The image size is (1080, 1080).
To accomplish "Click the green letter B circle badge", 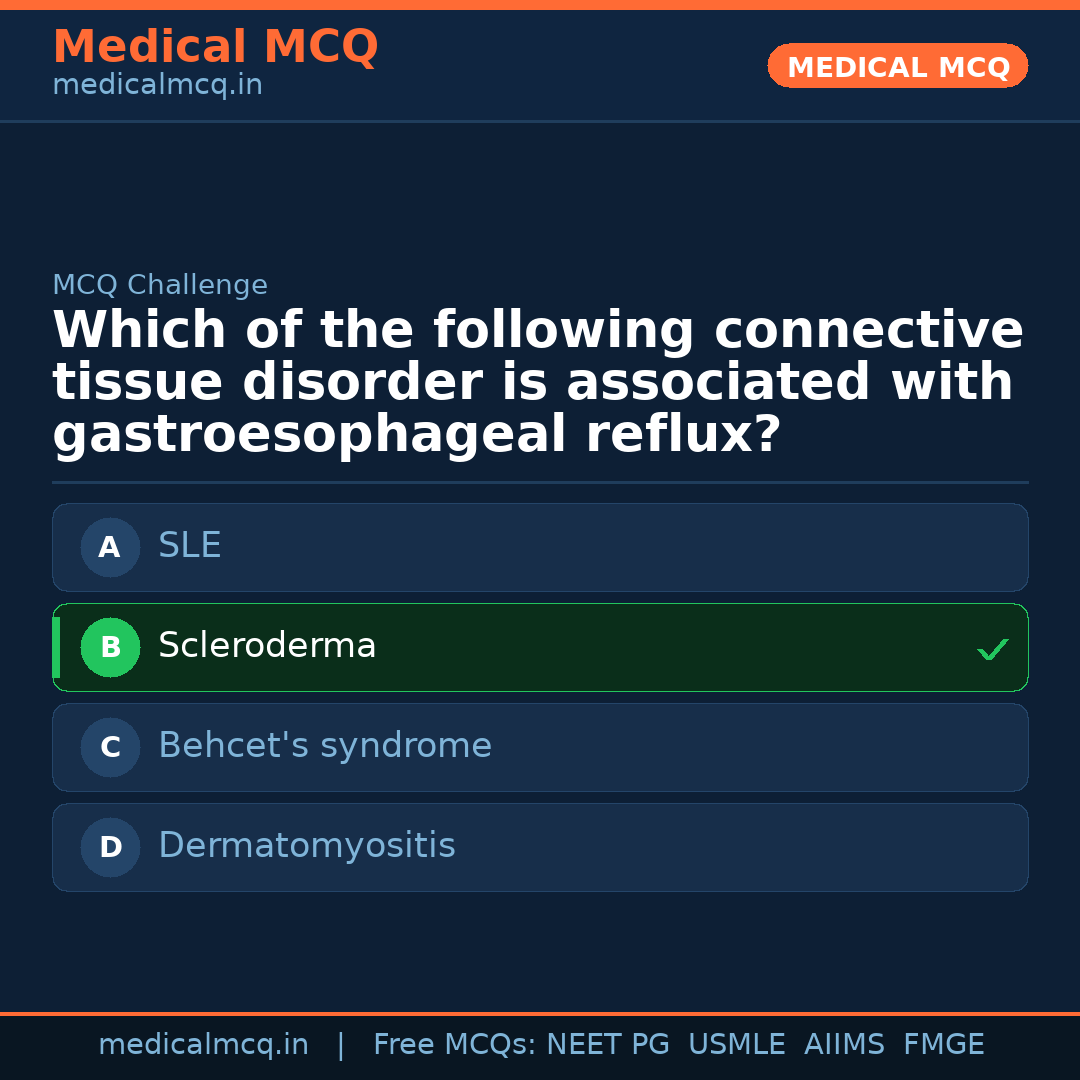I will (110, 647).
